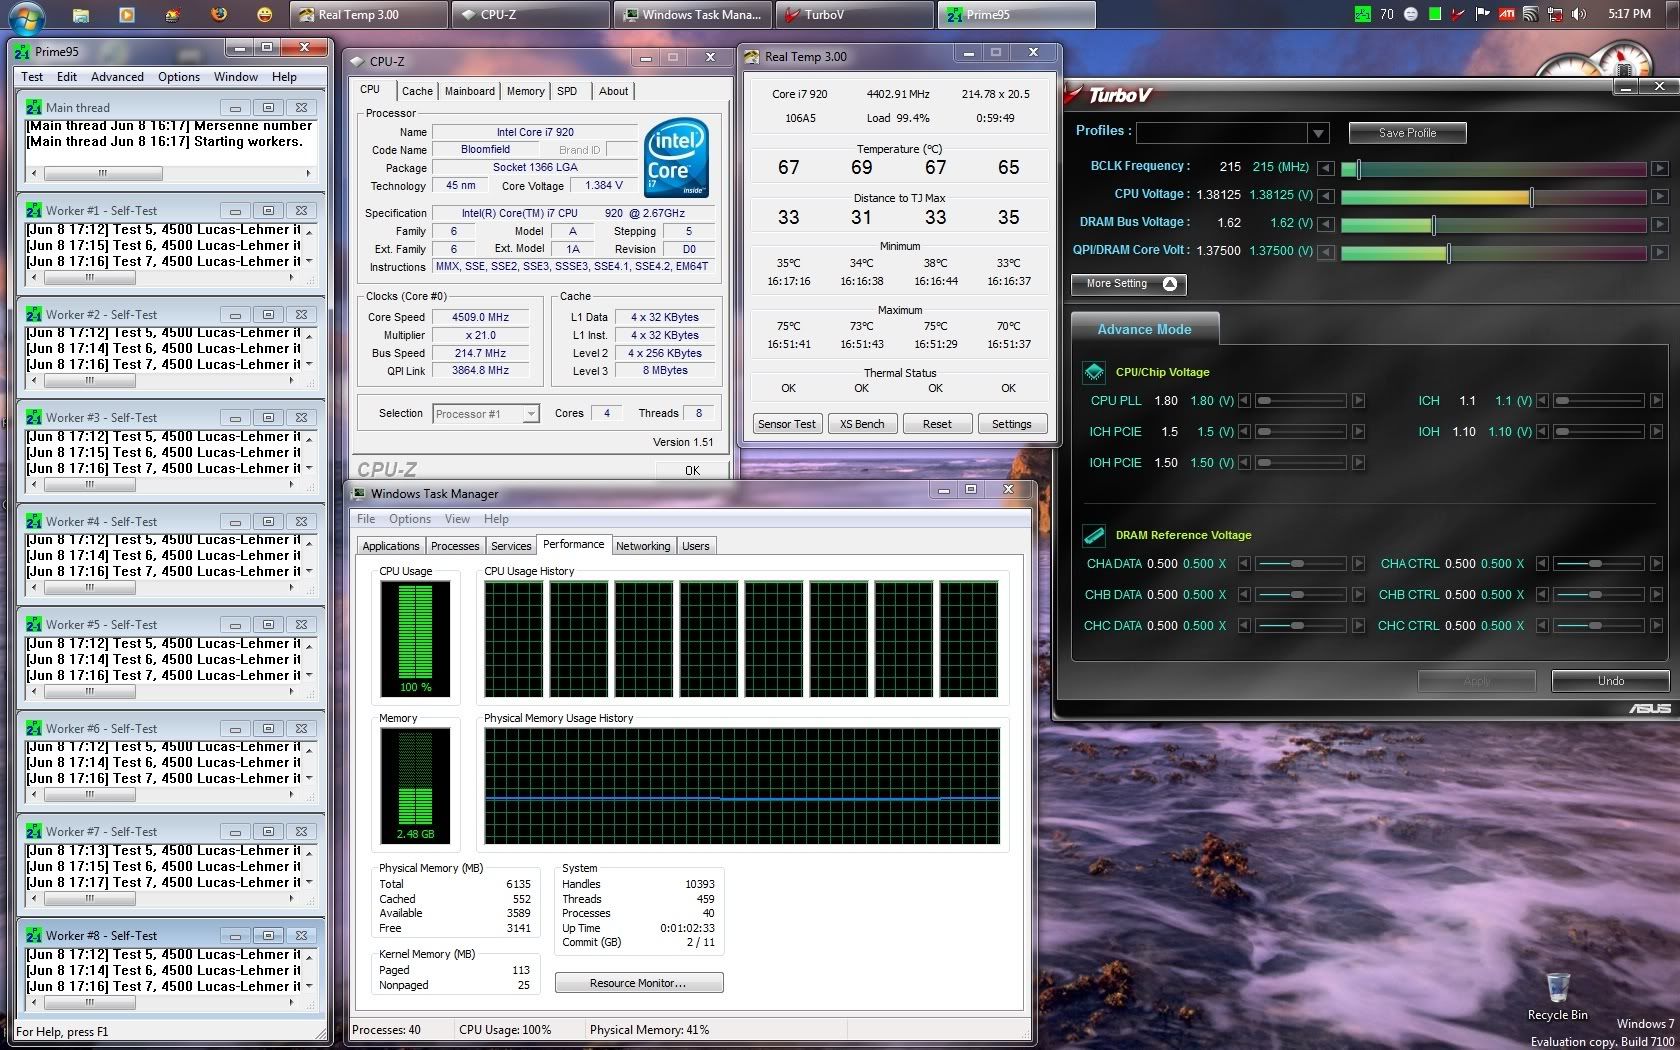Screen dimensions: 1680x1050
Task: Click Reset in Real Temp
Action: click(x=937, y=424)
